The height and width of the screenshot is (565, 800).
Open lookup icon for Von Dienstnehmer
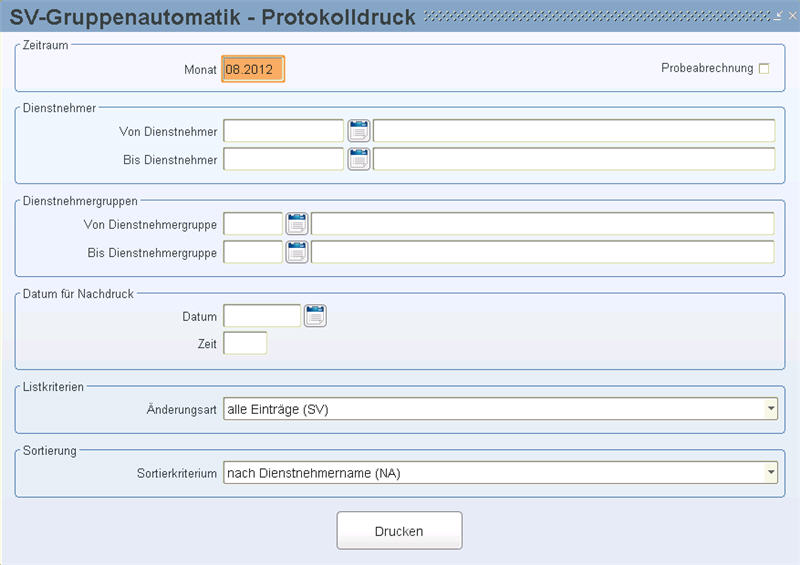pyautogui.click(x=359, y=131)
